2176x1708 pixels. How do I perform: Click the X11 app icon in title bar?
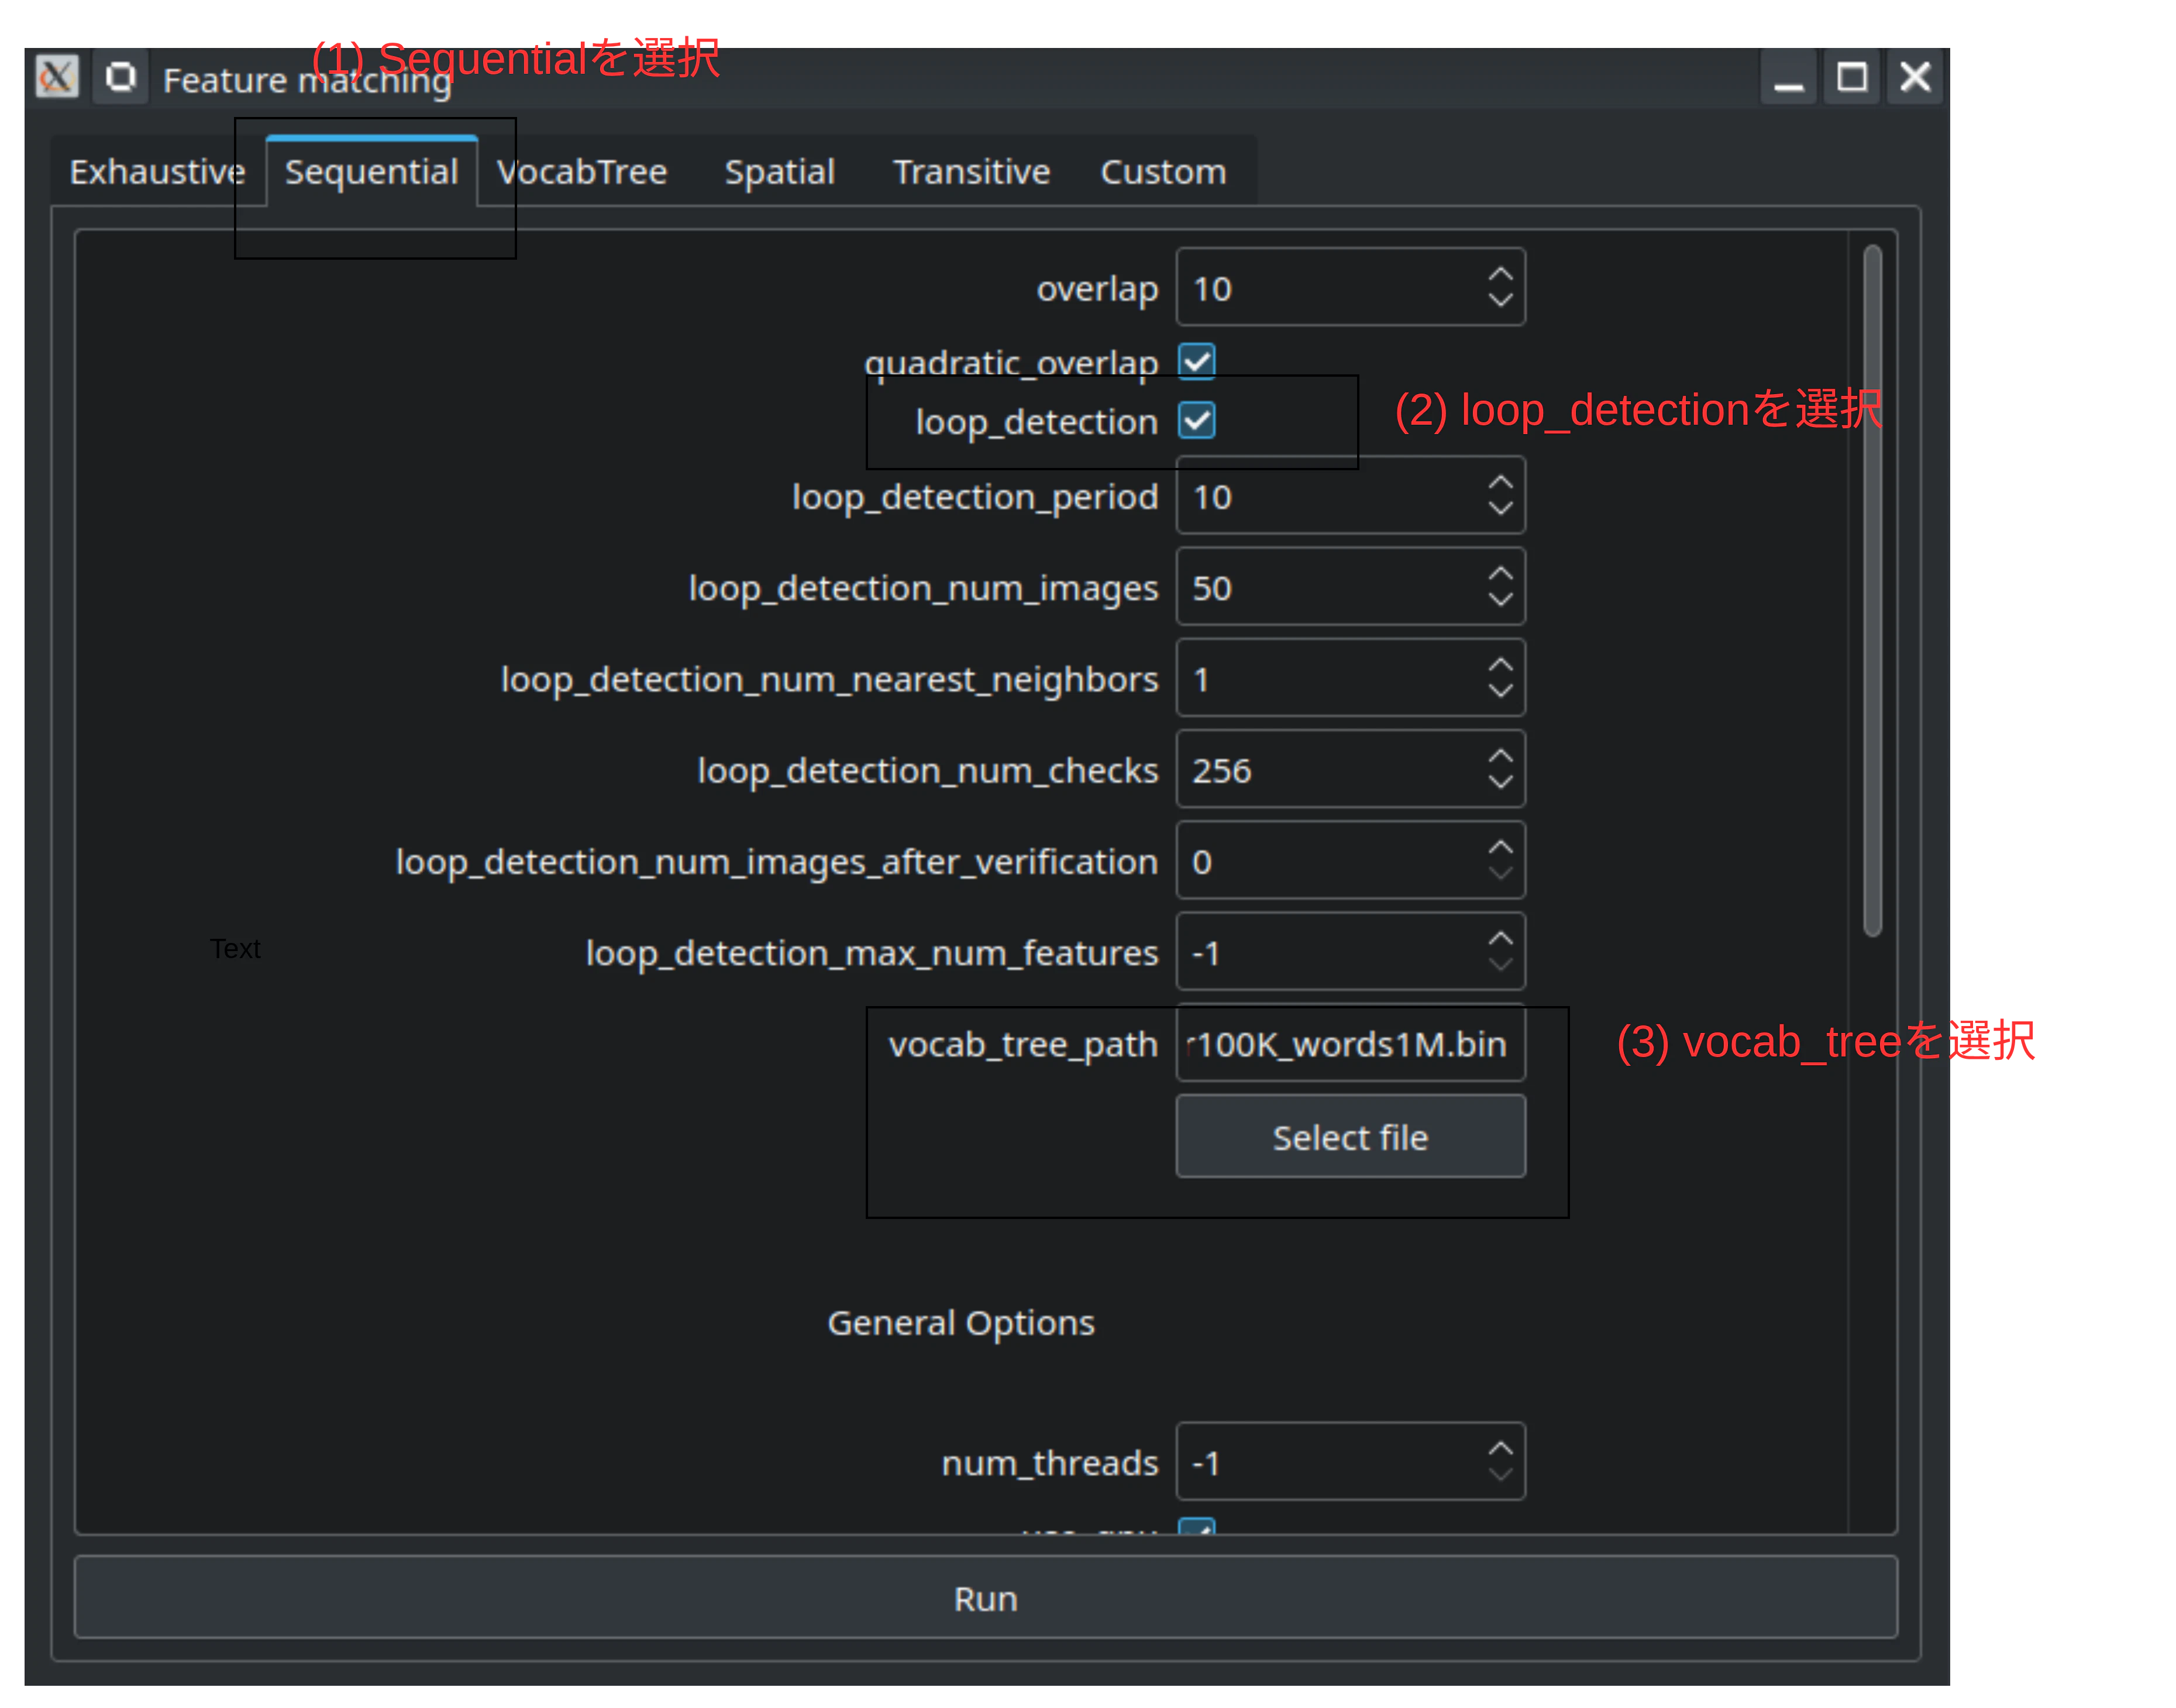57,76
